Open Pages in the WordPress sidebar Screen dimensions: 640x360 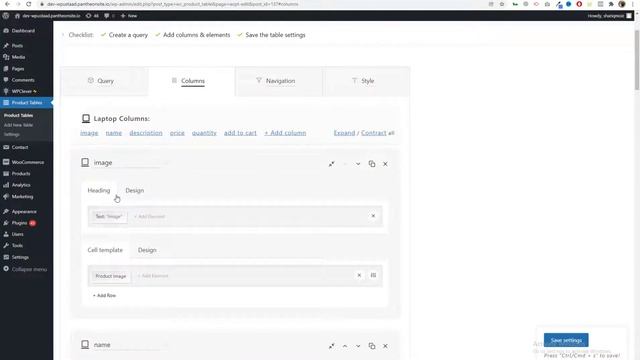(18, 69)
